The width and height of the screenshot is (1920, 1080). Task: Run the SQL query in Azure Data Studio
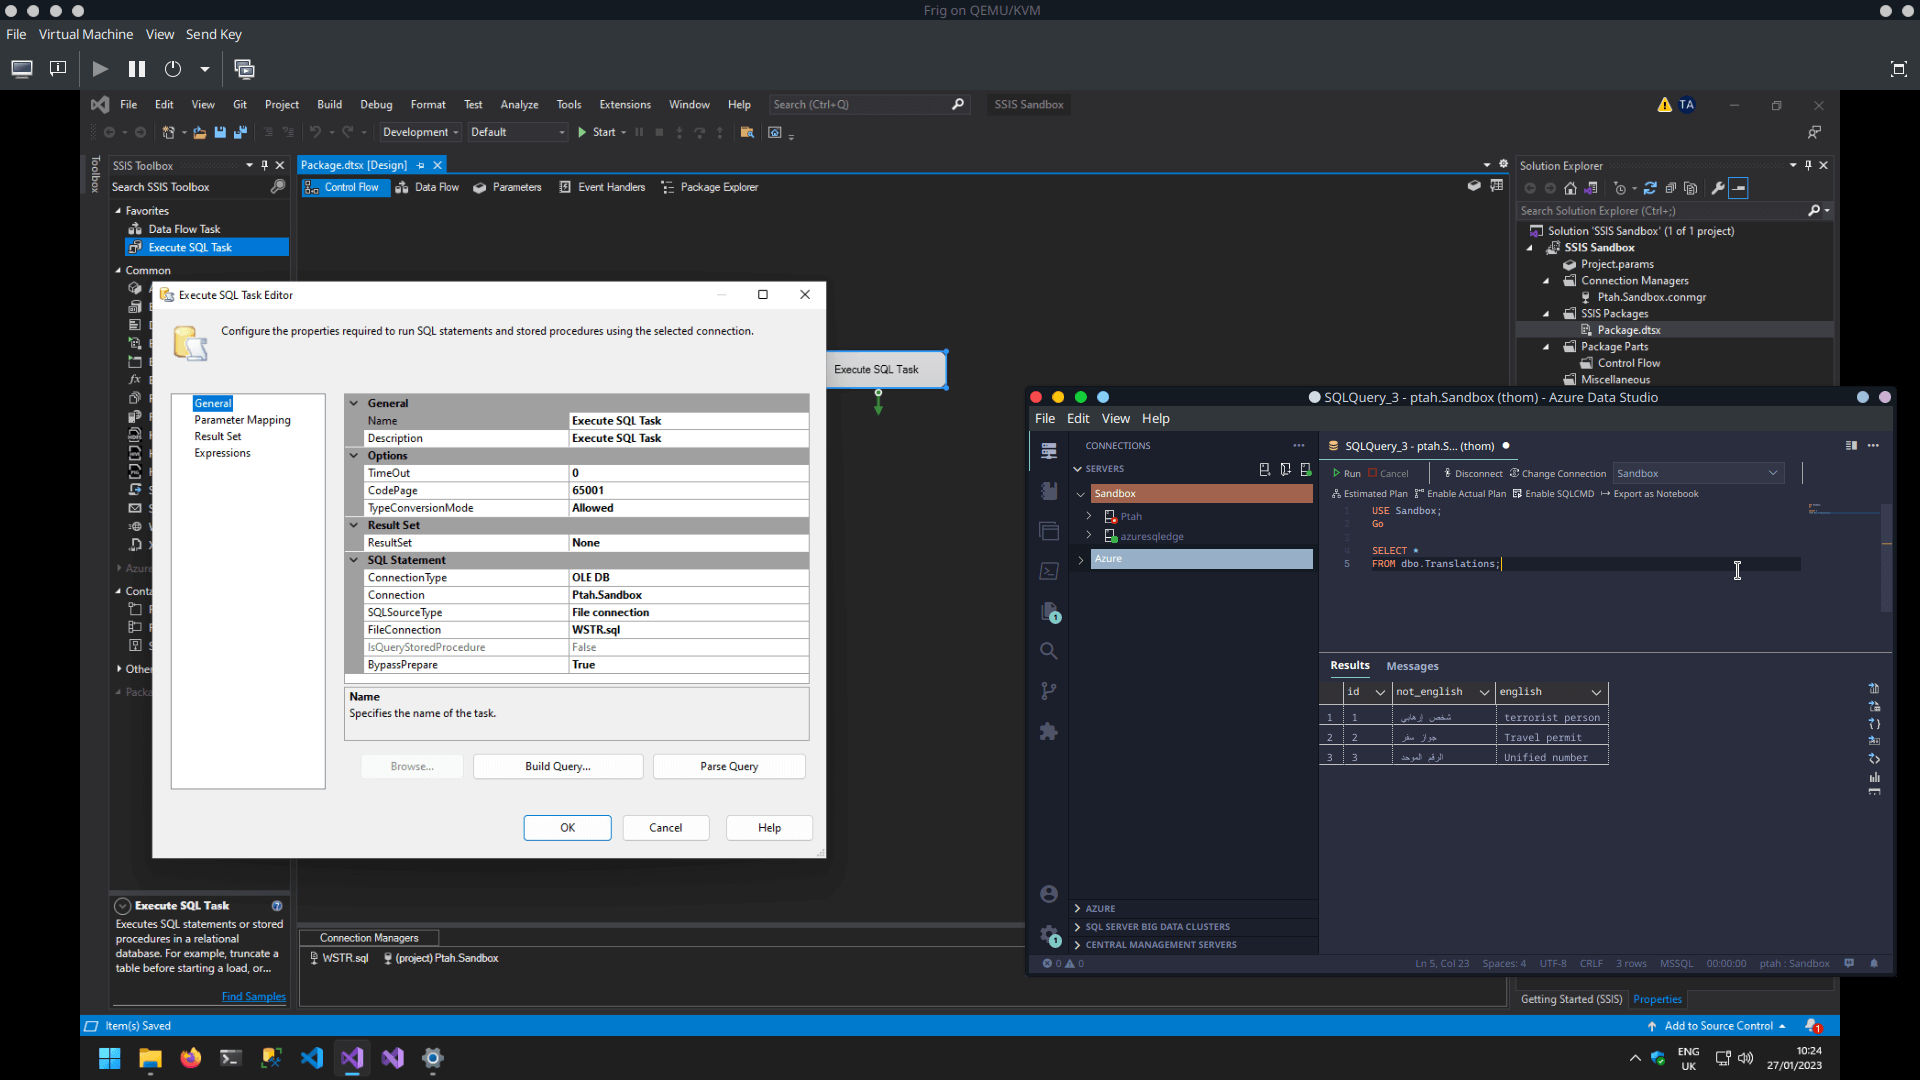click(1346, 473)
